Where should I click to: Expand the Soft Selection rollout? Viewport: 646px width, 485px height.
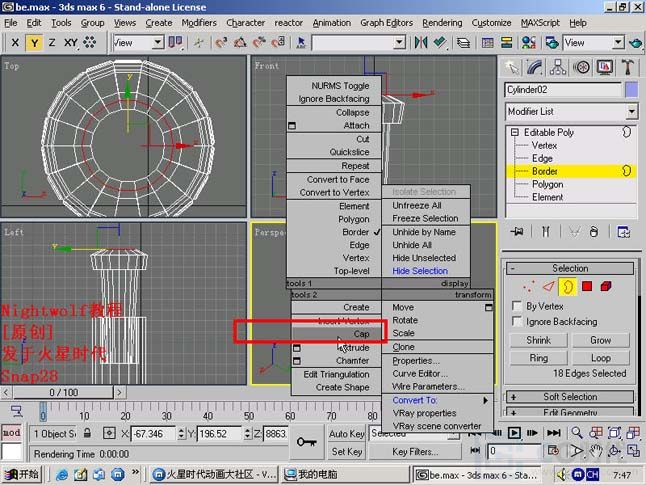570,397
